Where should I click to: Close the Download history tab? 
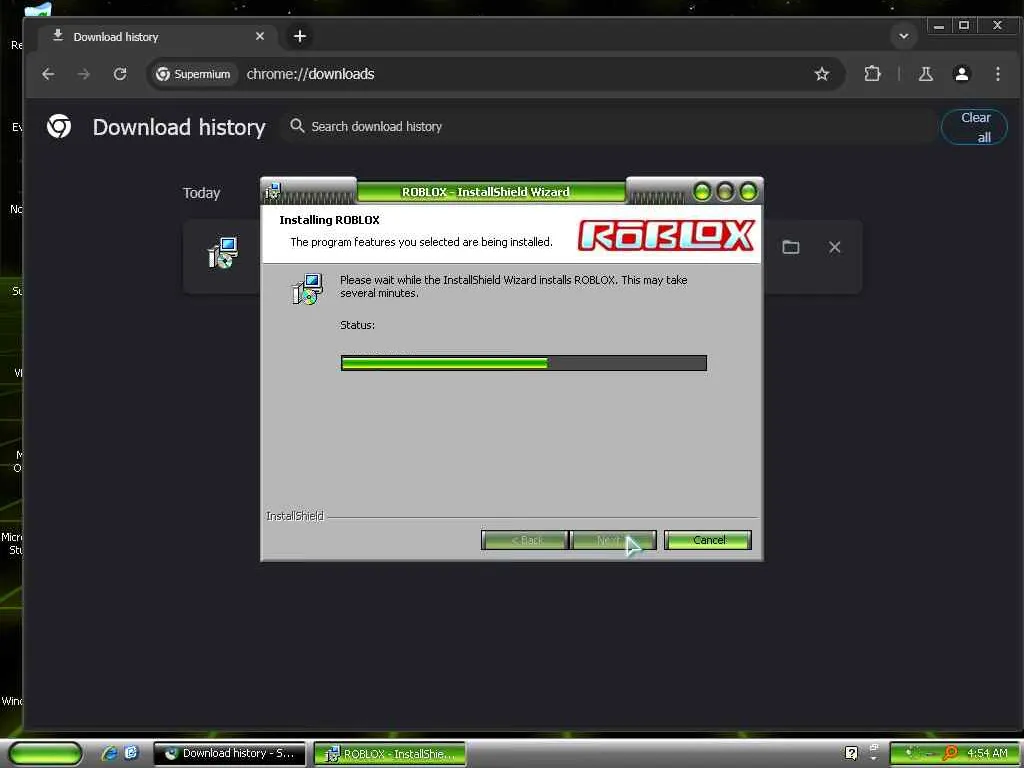point(260,37)
